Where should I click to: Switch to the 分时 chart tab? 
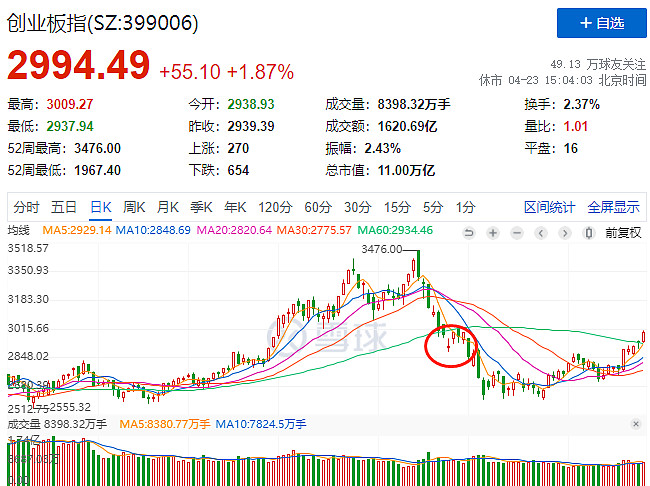pyautogui.click(x=26, y=207)
